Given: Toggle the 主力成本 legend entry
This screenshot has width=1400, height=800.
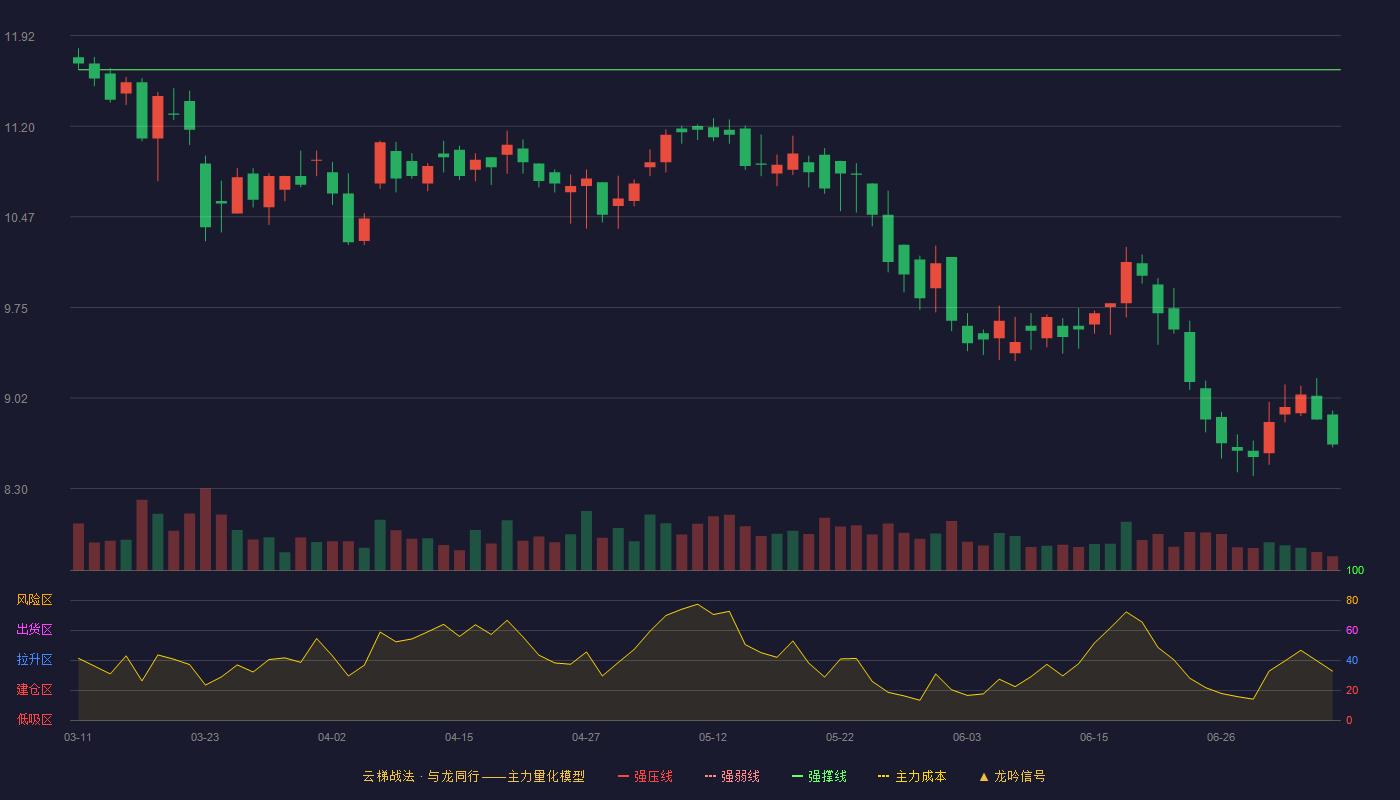Looking at the screenshot, I should click(912, 776).
